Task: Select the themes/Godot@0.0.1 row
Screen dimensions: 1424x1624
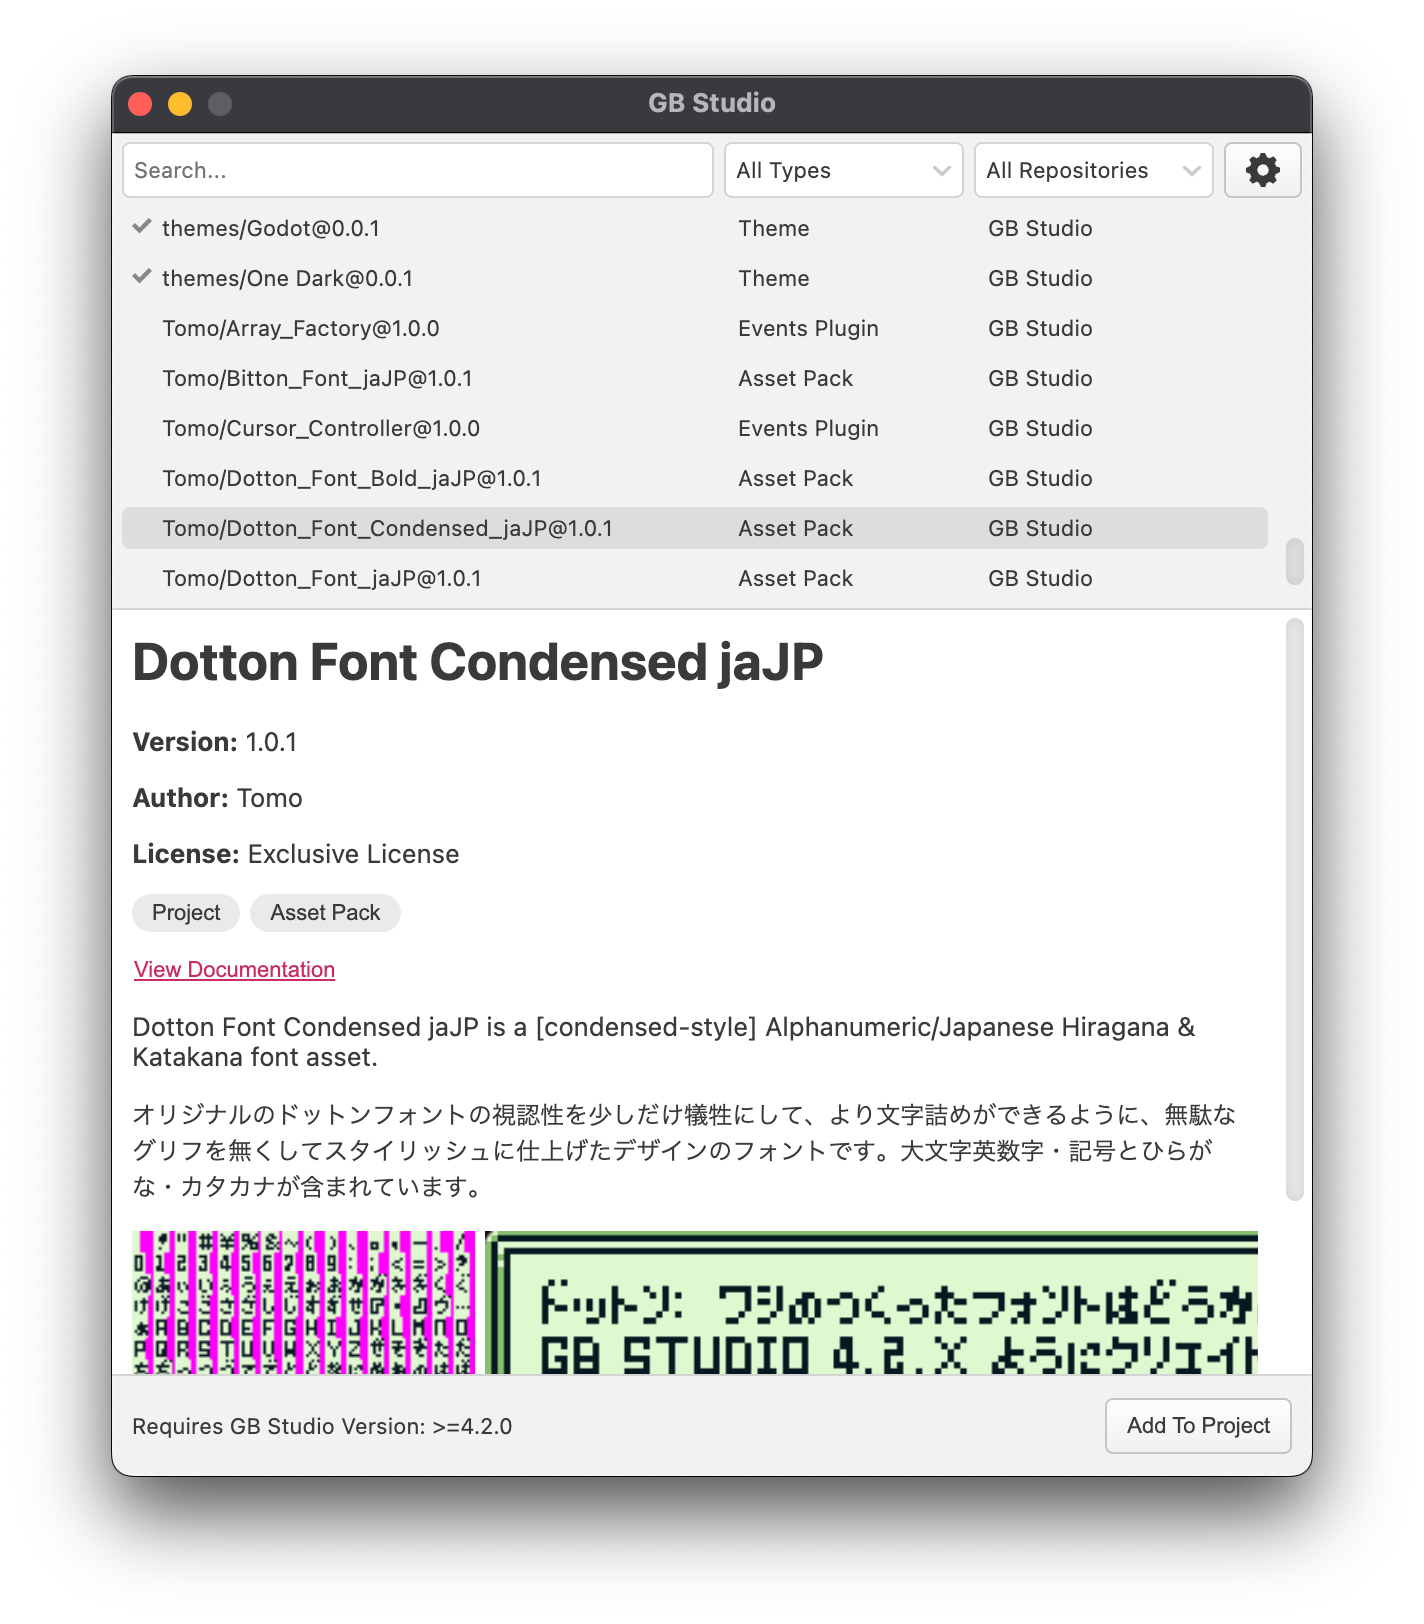Action: click(x=695, y=228)
